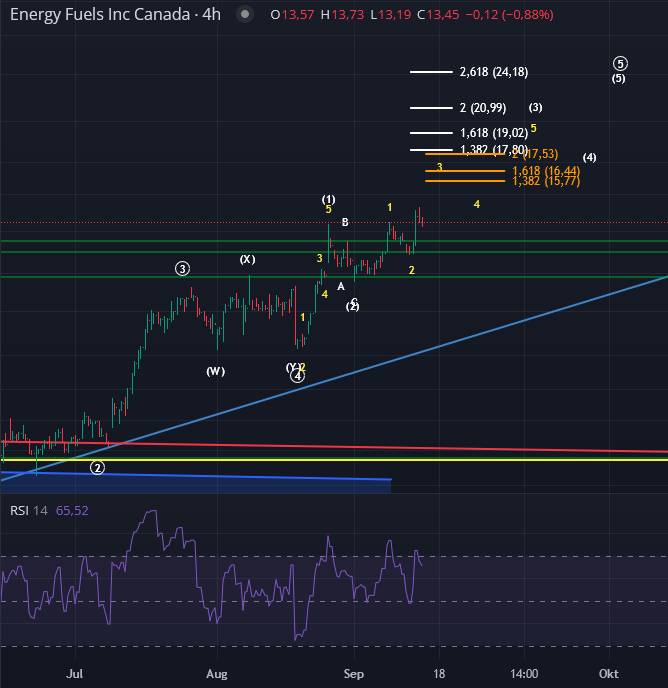668x688 pixels.
Task: Click the RSI value 65,52
Action: coord(74,510)
